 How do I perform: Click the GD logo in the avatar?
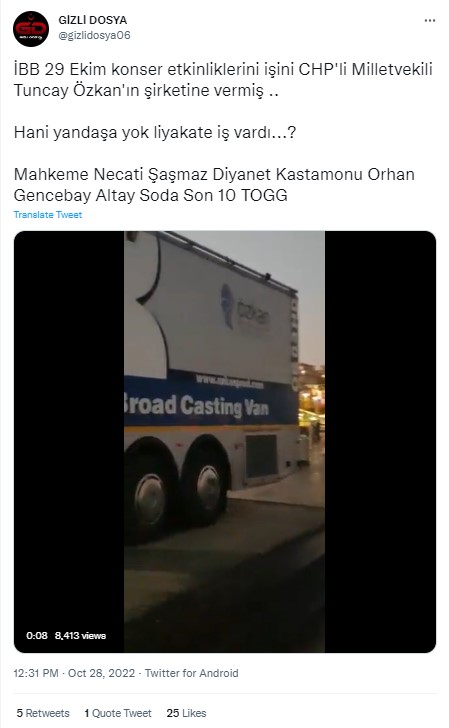(x=31, y=30)
